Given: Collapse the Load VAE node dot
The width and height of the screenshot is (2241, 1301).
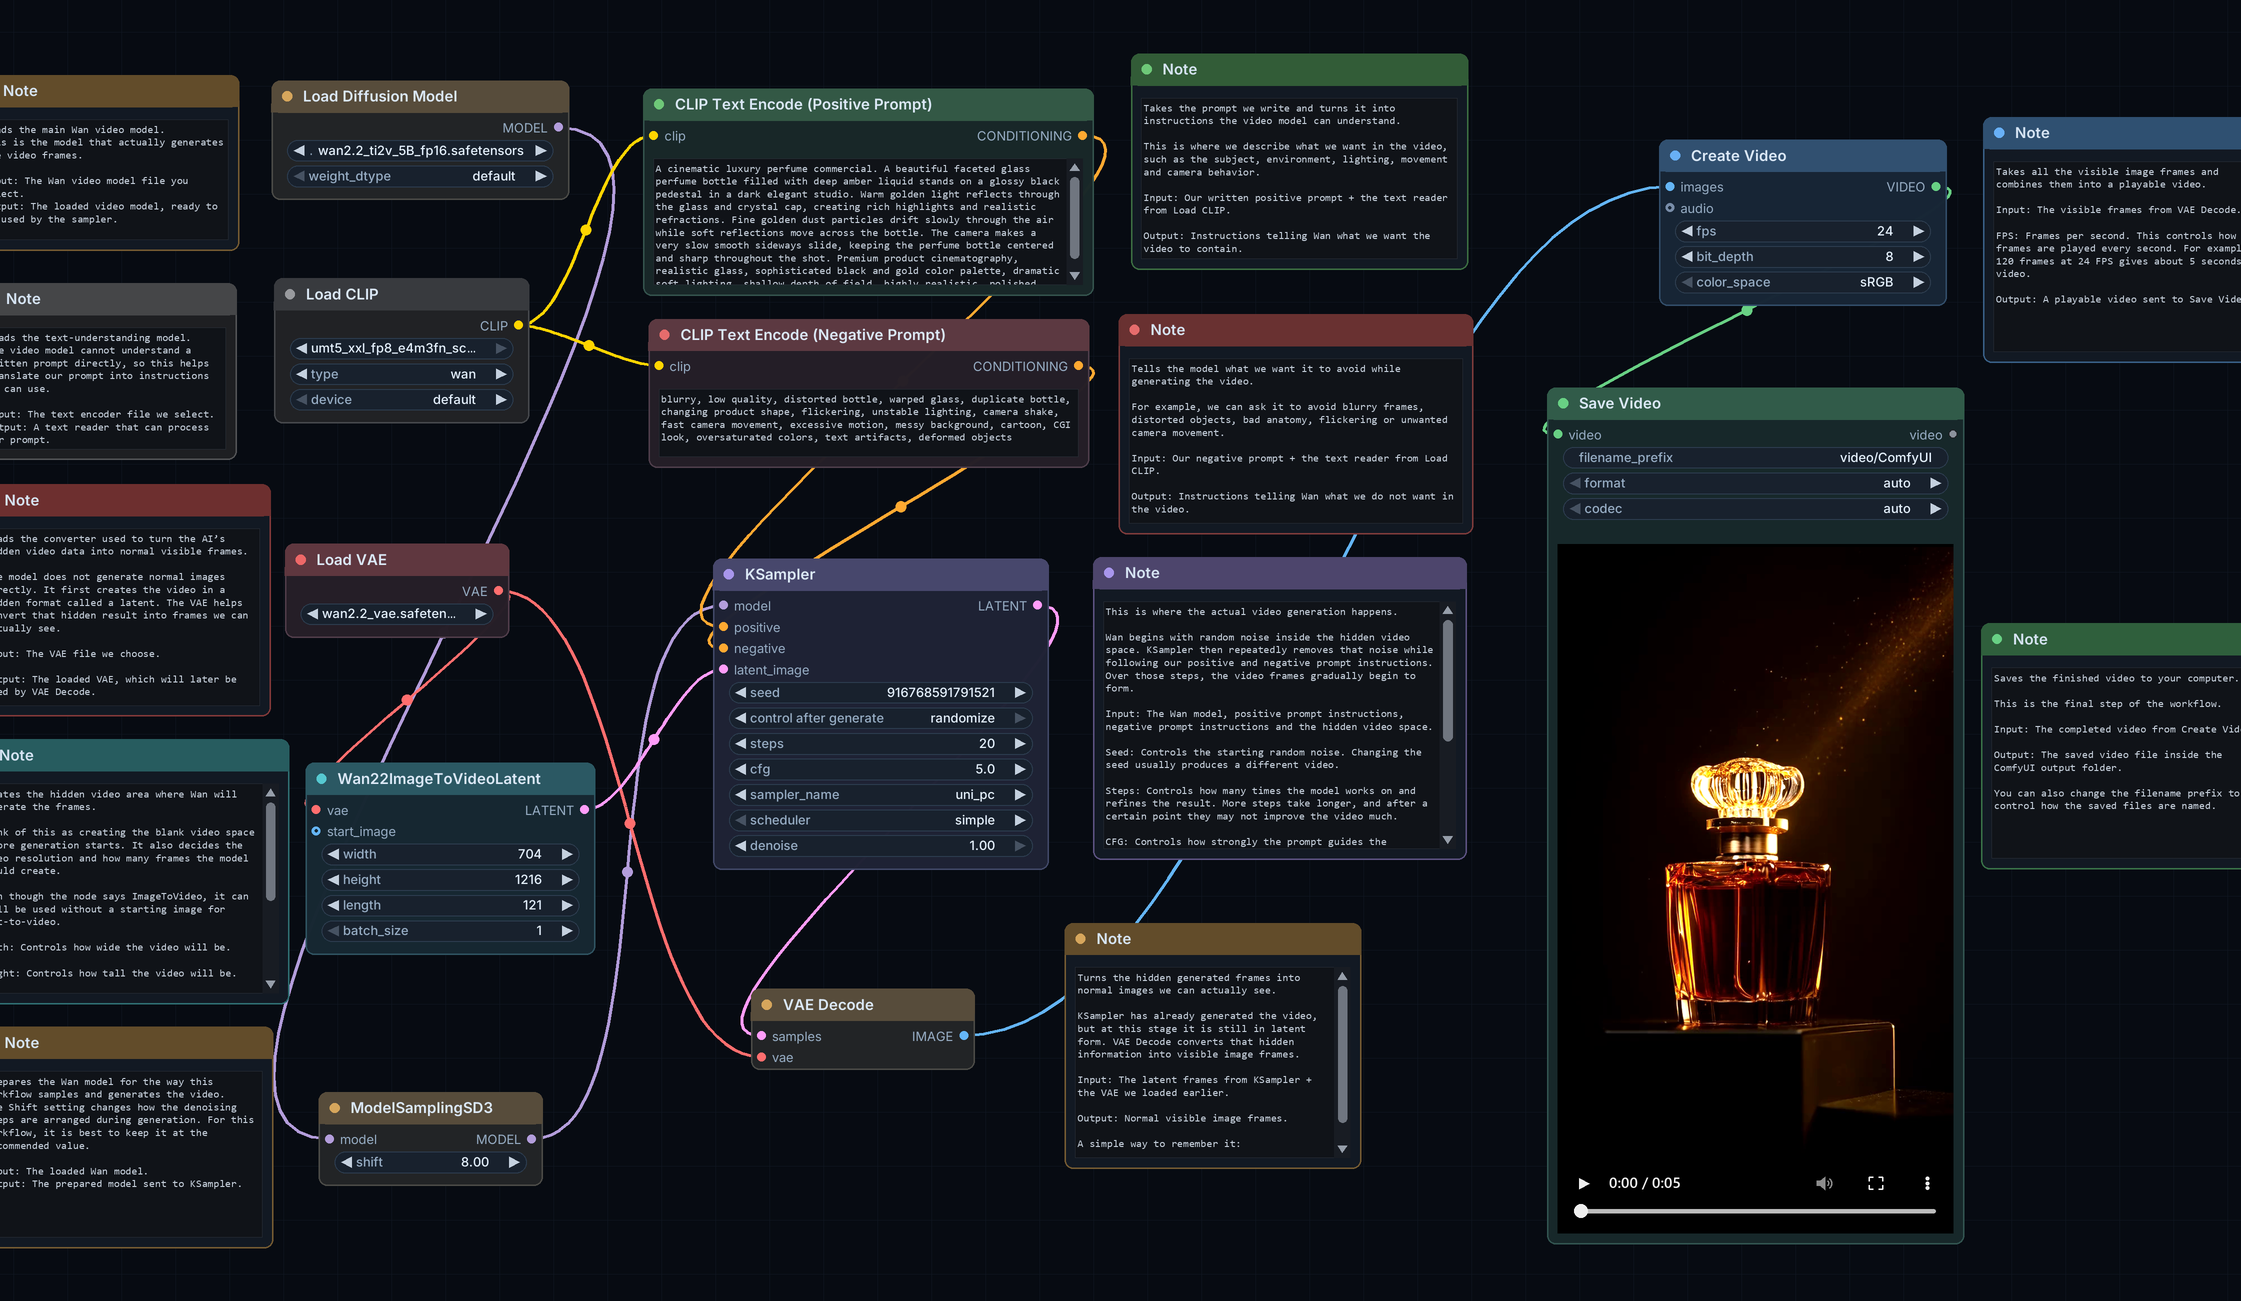Looking at the screenshot, I should pos(301,560).
